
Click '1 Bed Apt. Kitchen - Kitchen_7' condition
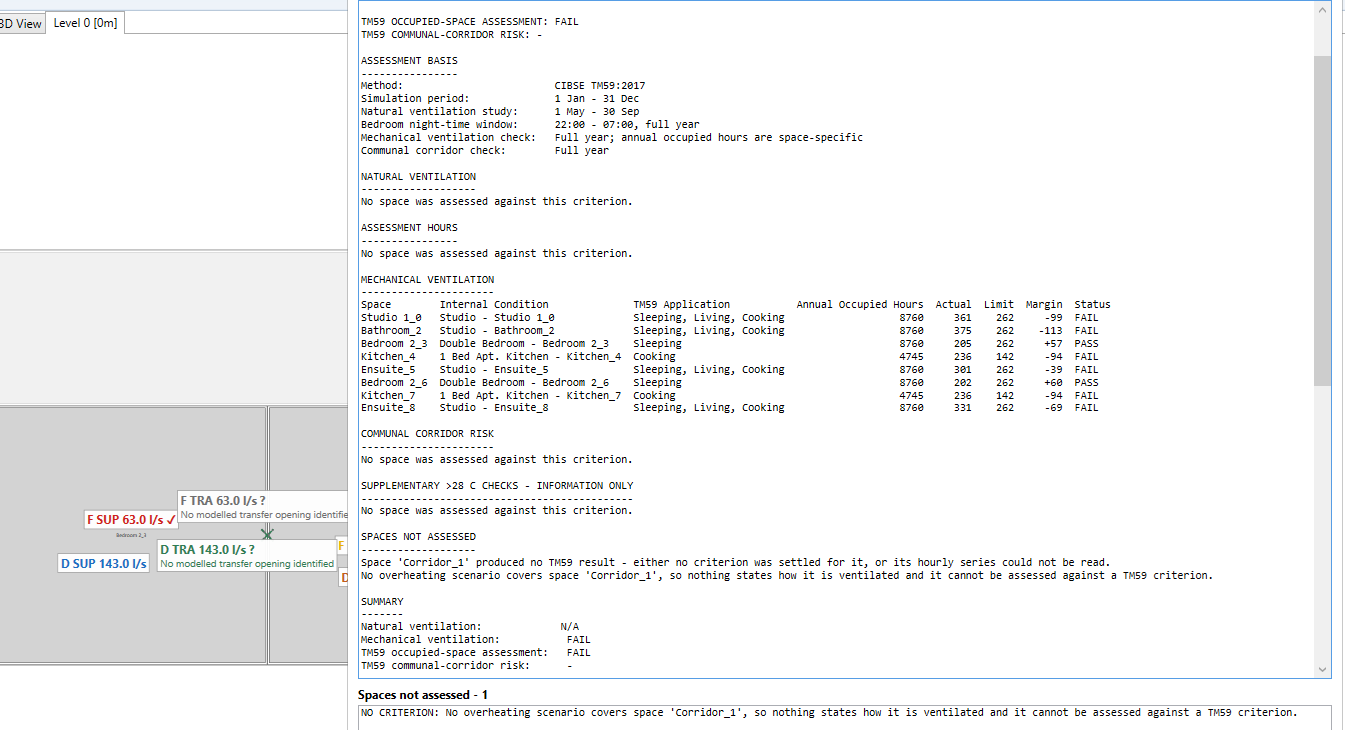point(530,396)
